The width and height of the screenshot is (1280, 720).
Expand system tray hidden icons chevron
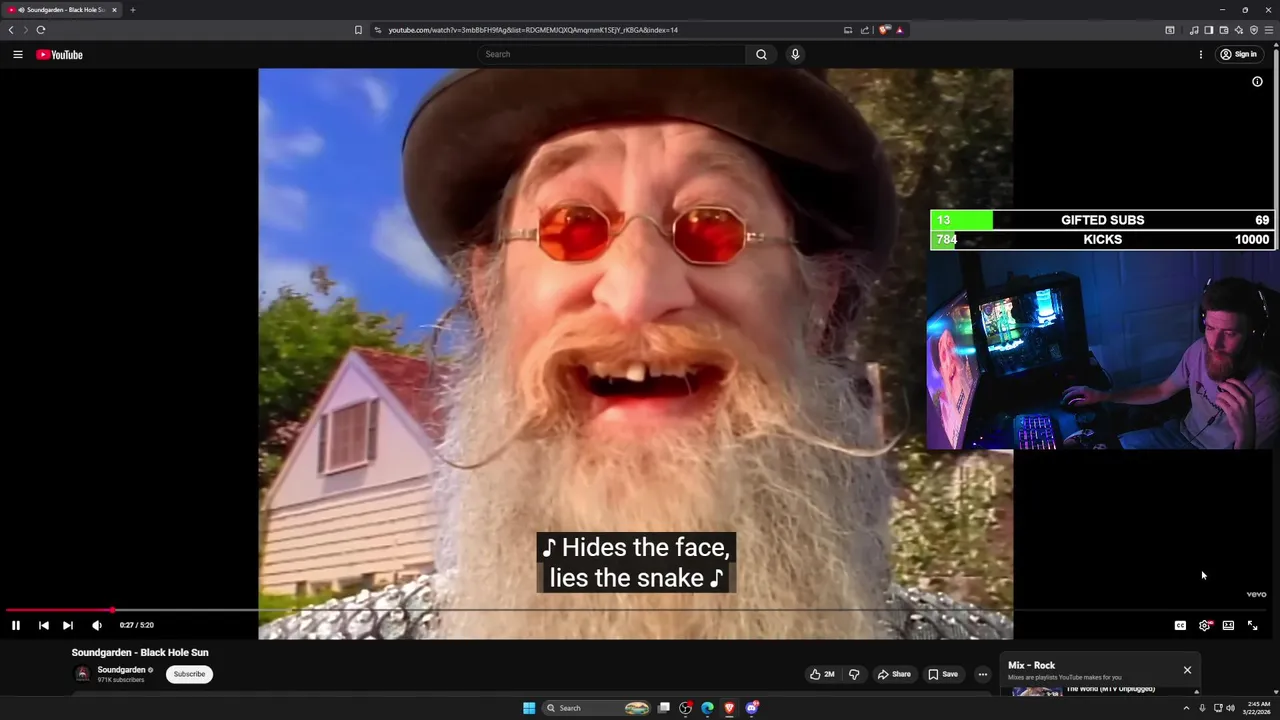1187,708
